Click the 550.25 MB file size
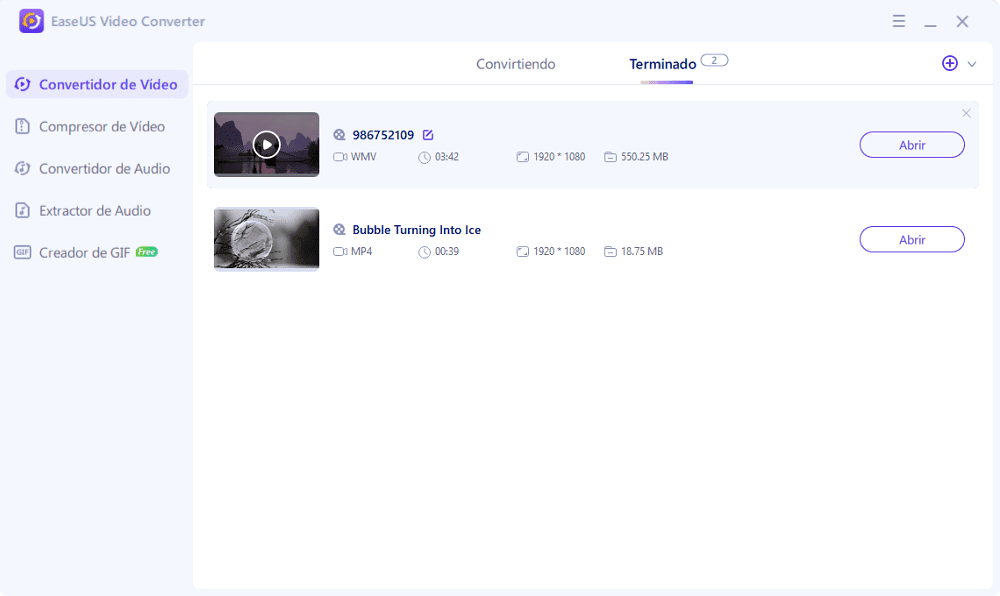Viewport: 1000px width, 596px height. pyautogui.click(x=645, y=157)
